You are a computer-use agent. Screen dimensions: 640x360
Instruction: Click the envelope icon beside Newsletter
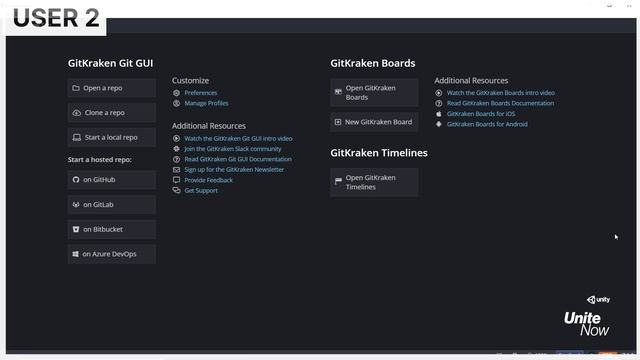pyautogui.click(x=176, y=170)
